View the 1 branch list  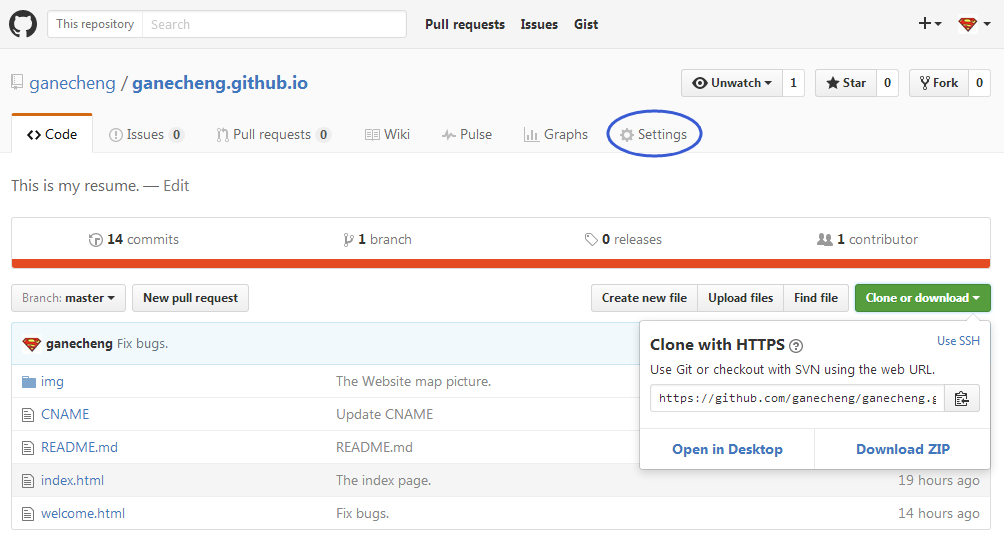[377, 240]
